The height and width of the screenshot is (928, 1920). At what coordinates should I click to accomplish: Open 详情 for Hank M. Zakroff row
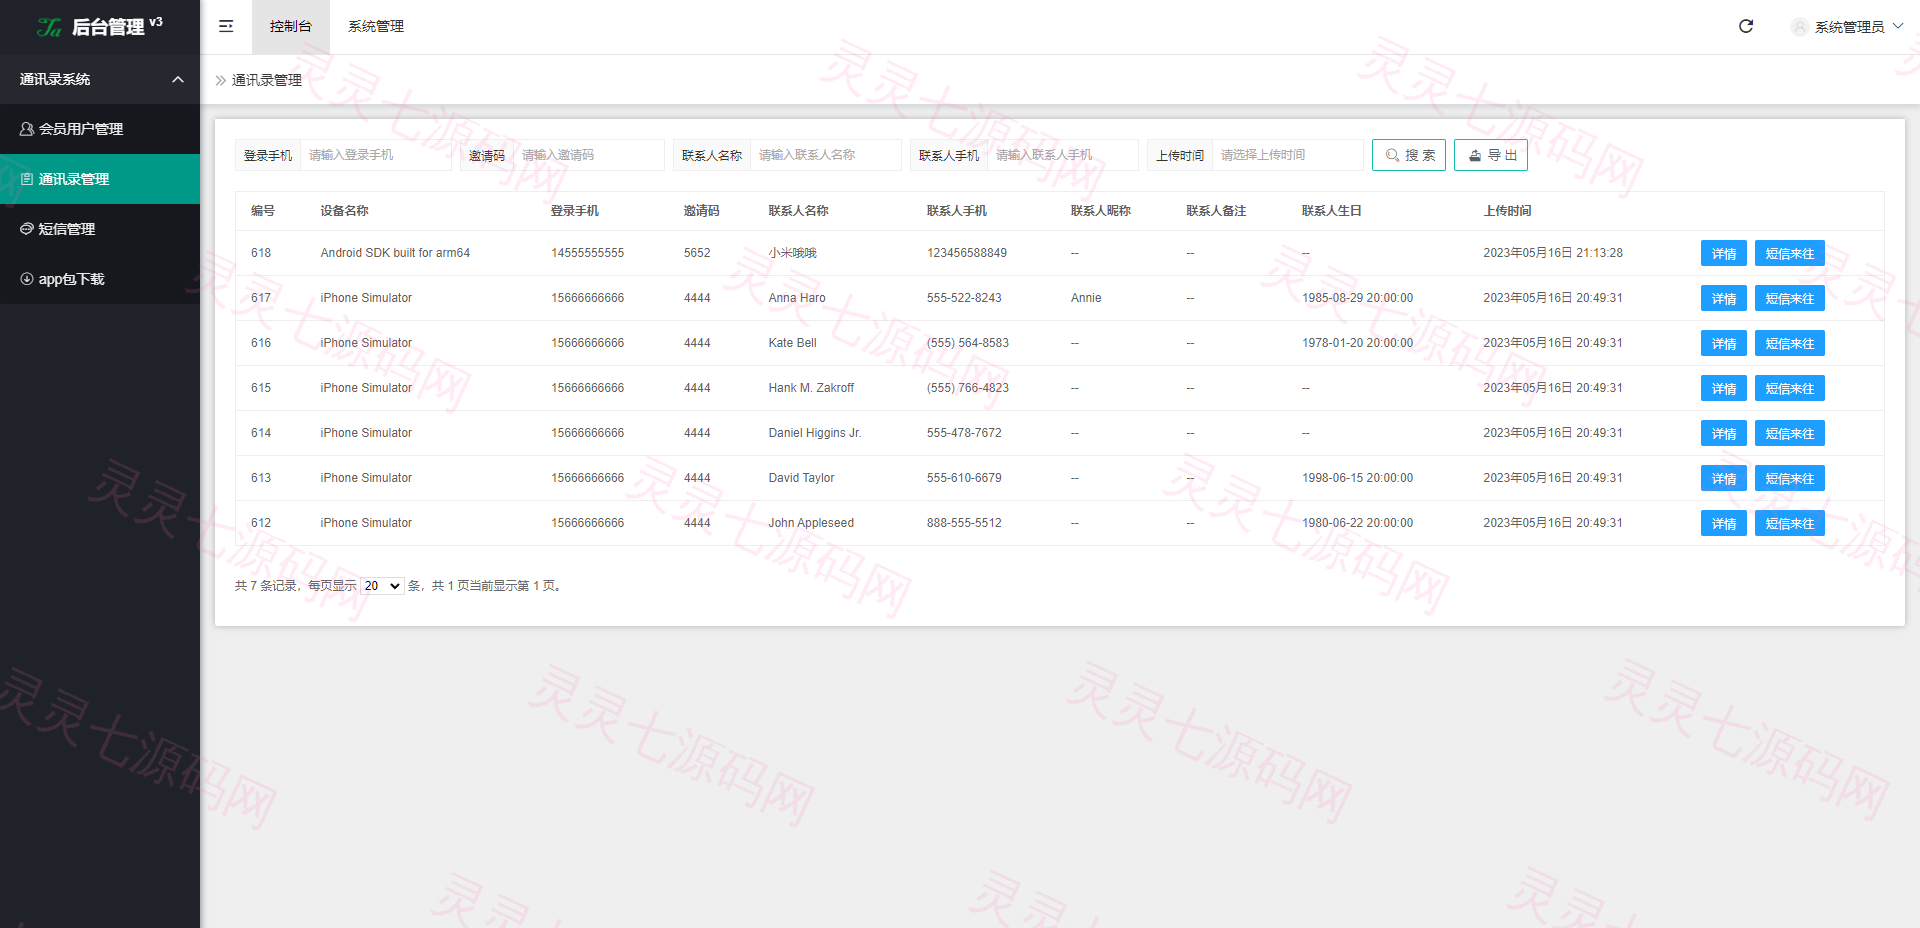[1724, 388]
